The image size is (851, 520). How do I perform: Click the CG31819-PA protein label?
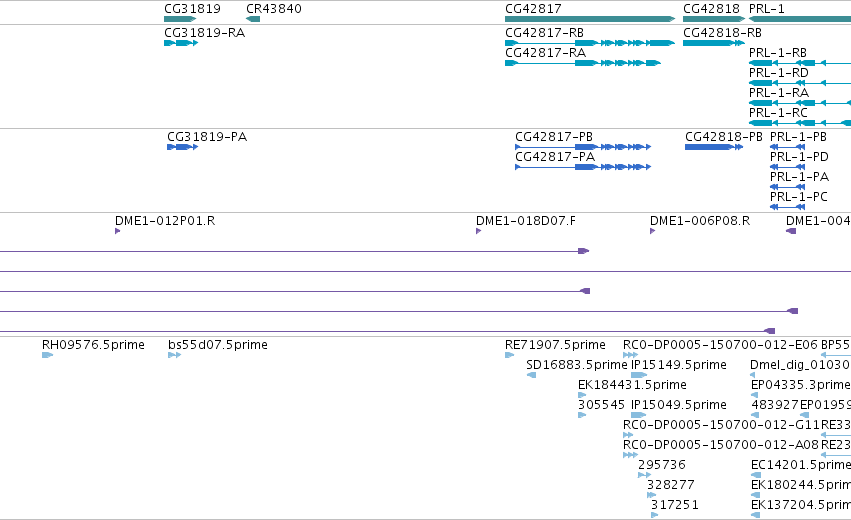pos(207,136)
